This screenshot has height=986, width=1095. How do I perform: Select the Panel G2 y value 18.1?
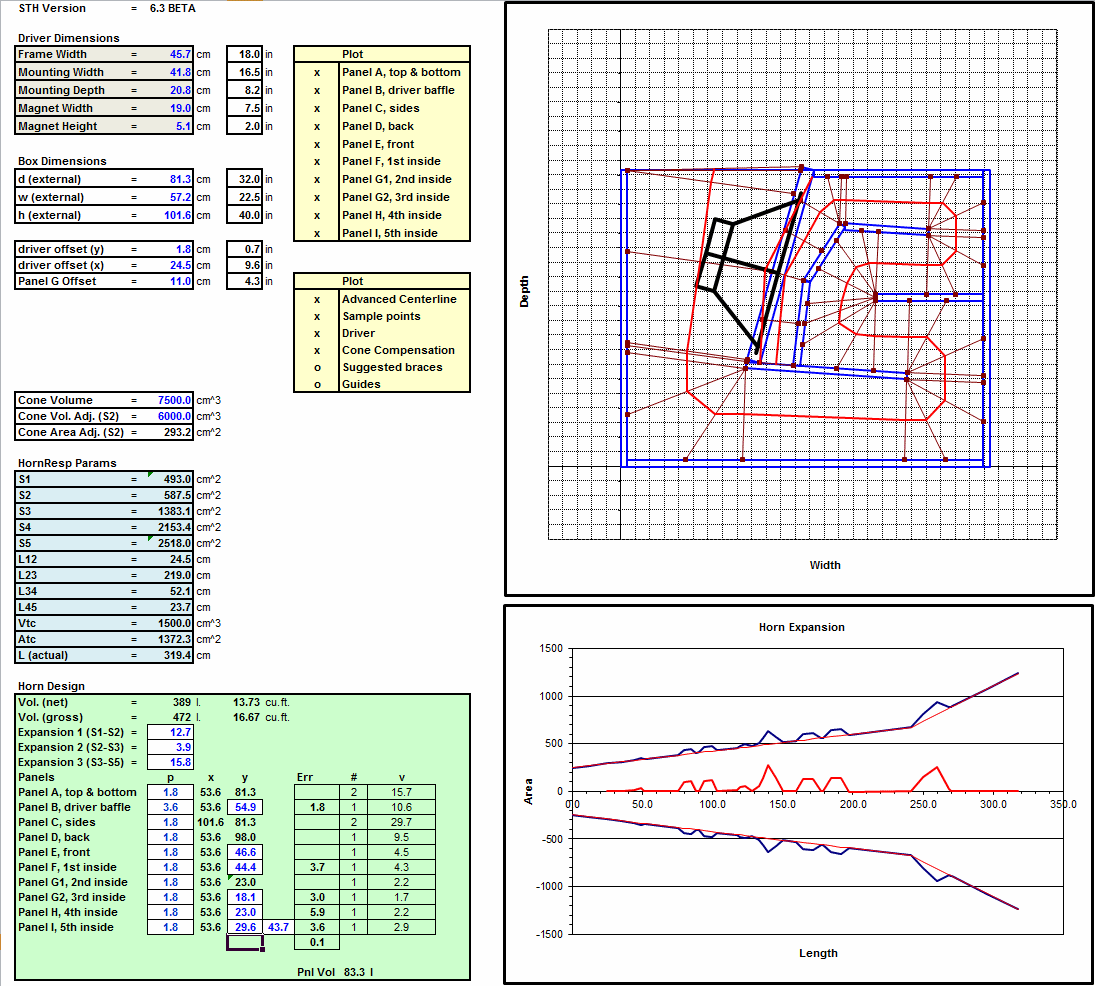[x=245, y=897]
